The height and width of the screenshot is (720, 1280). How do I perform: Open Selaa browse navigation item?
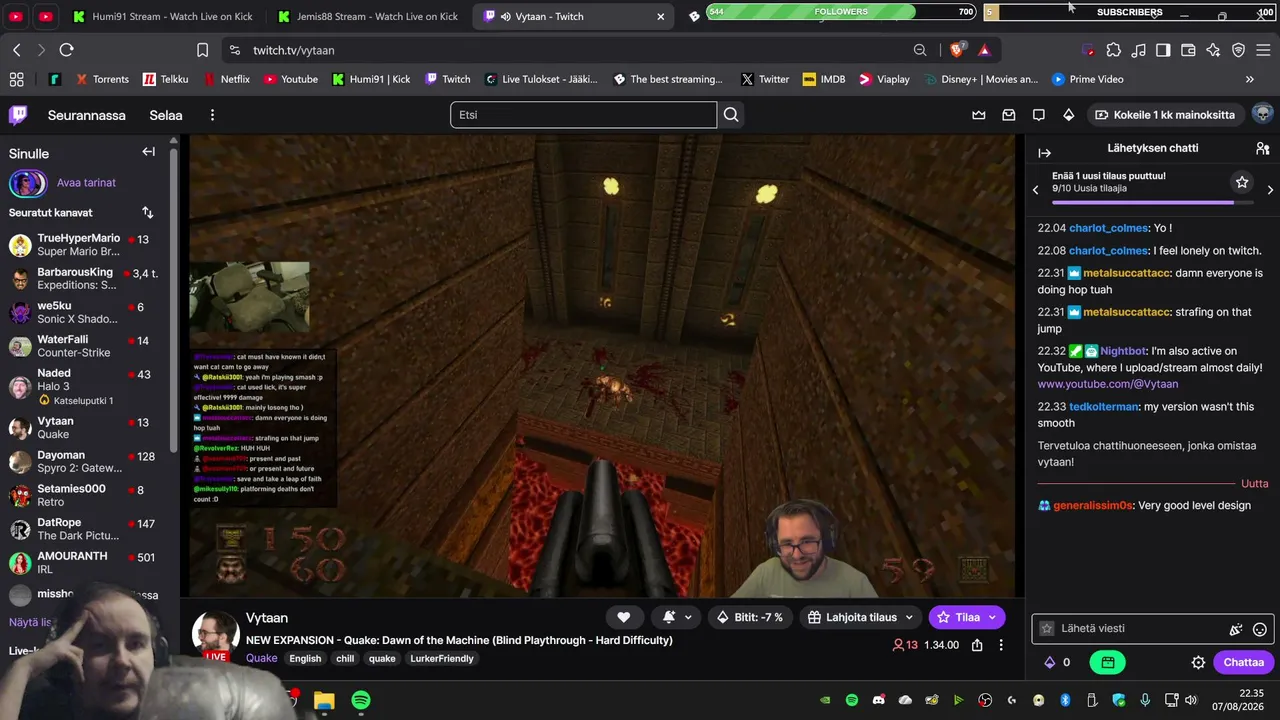(x=166, y=115)
